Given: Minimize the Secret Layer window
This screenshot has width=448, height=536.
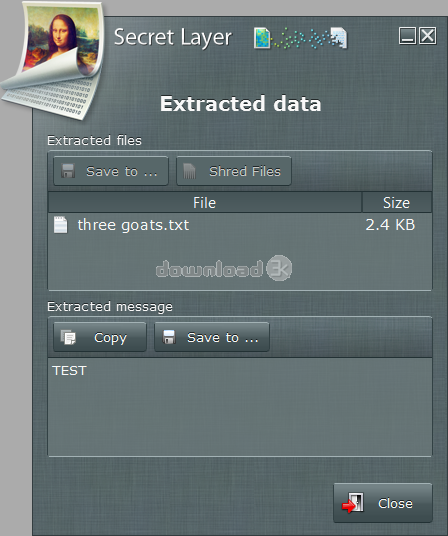Looking at the screenshot, I should pyautogui.click(x=407, y=36).
